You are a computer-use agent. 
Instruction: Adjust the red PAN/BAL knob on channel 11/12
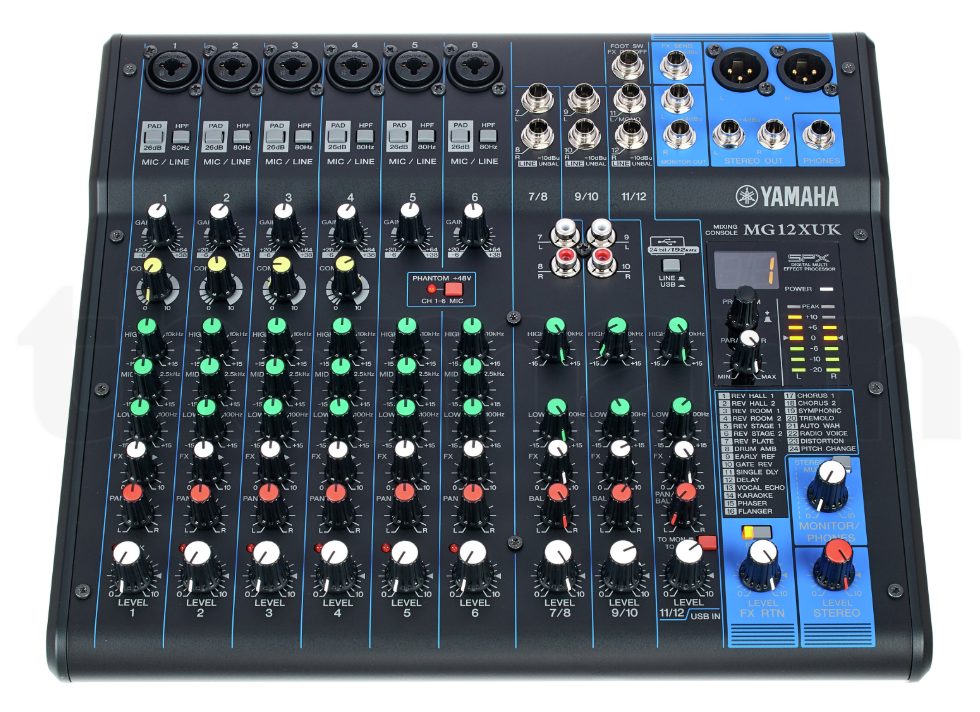point(684,504)
